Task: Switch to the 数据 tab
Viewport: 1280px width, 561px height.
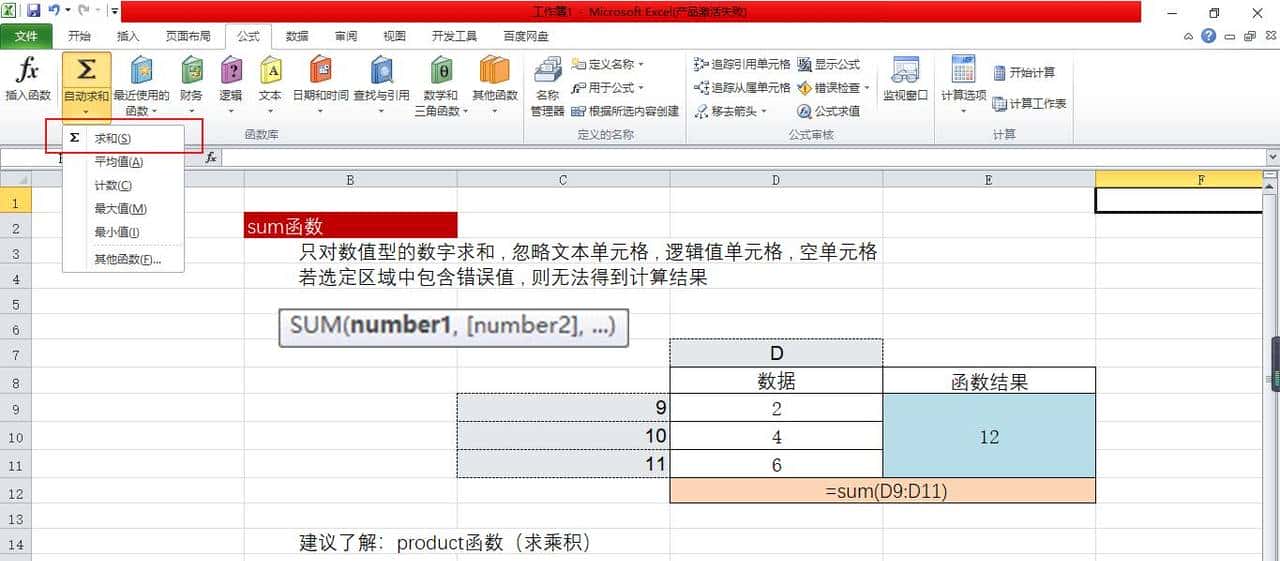Action: point(297,36)
